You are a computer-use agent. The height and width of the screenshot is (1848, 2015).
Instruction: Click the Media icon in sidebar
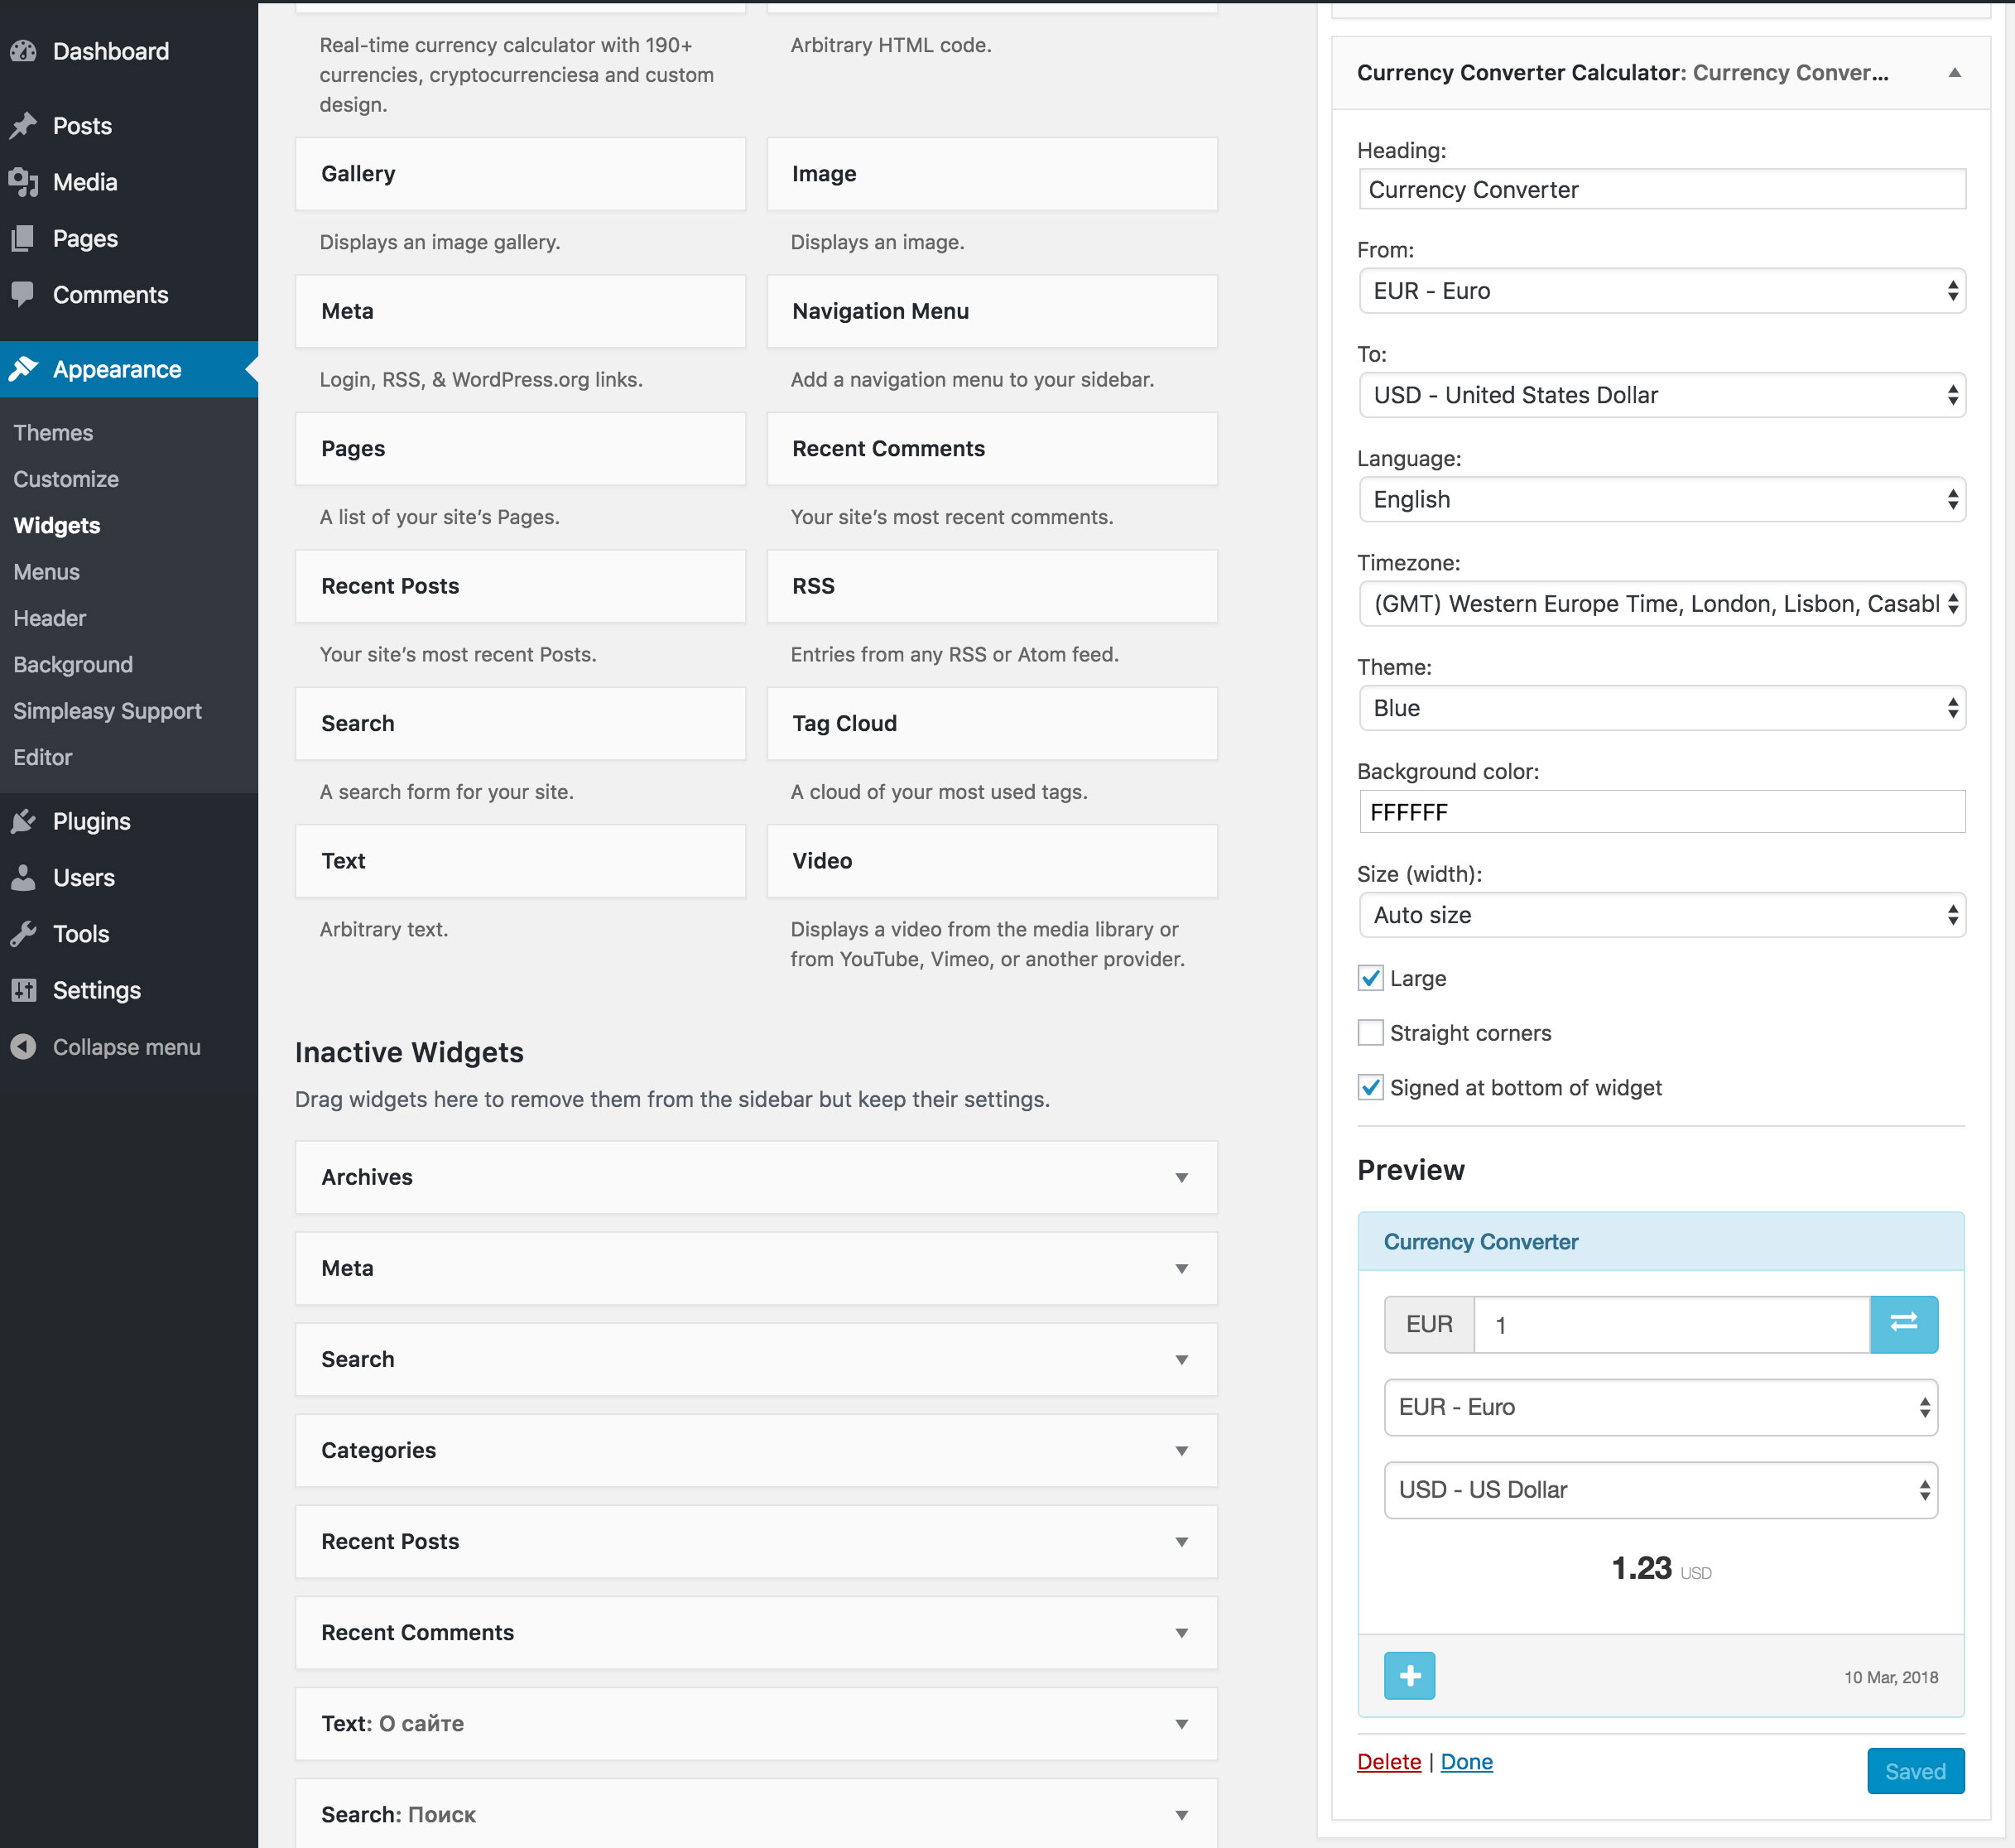pos(23,182)
